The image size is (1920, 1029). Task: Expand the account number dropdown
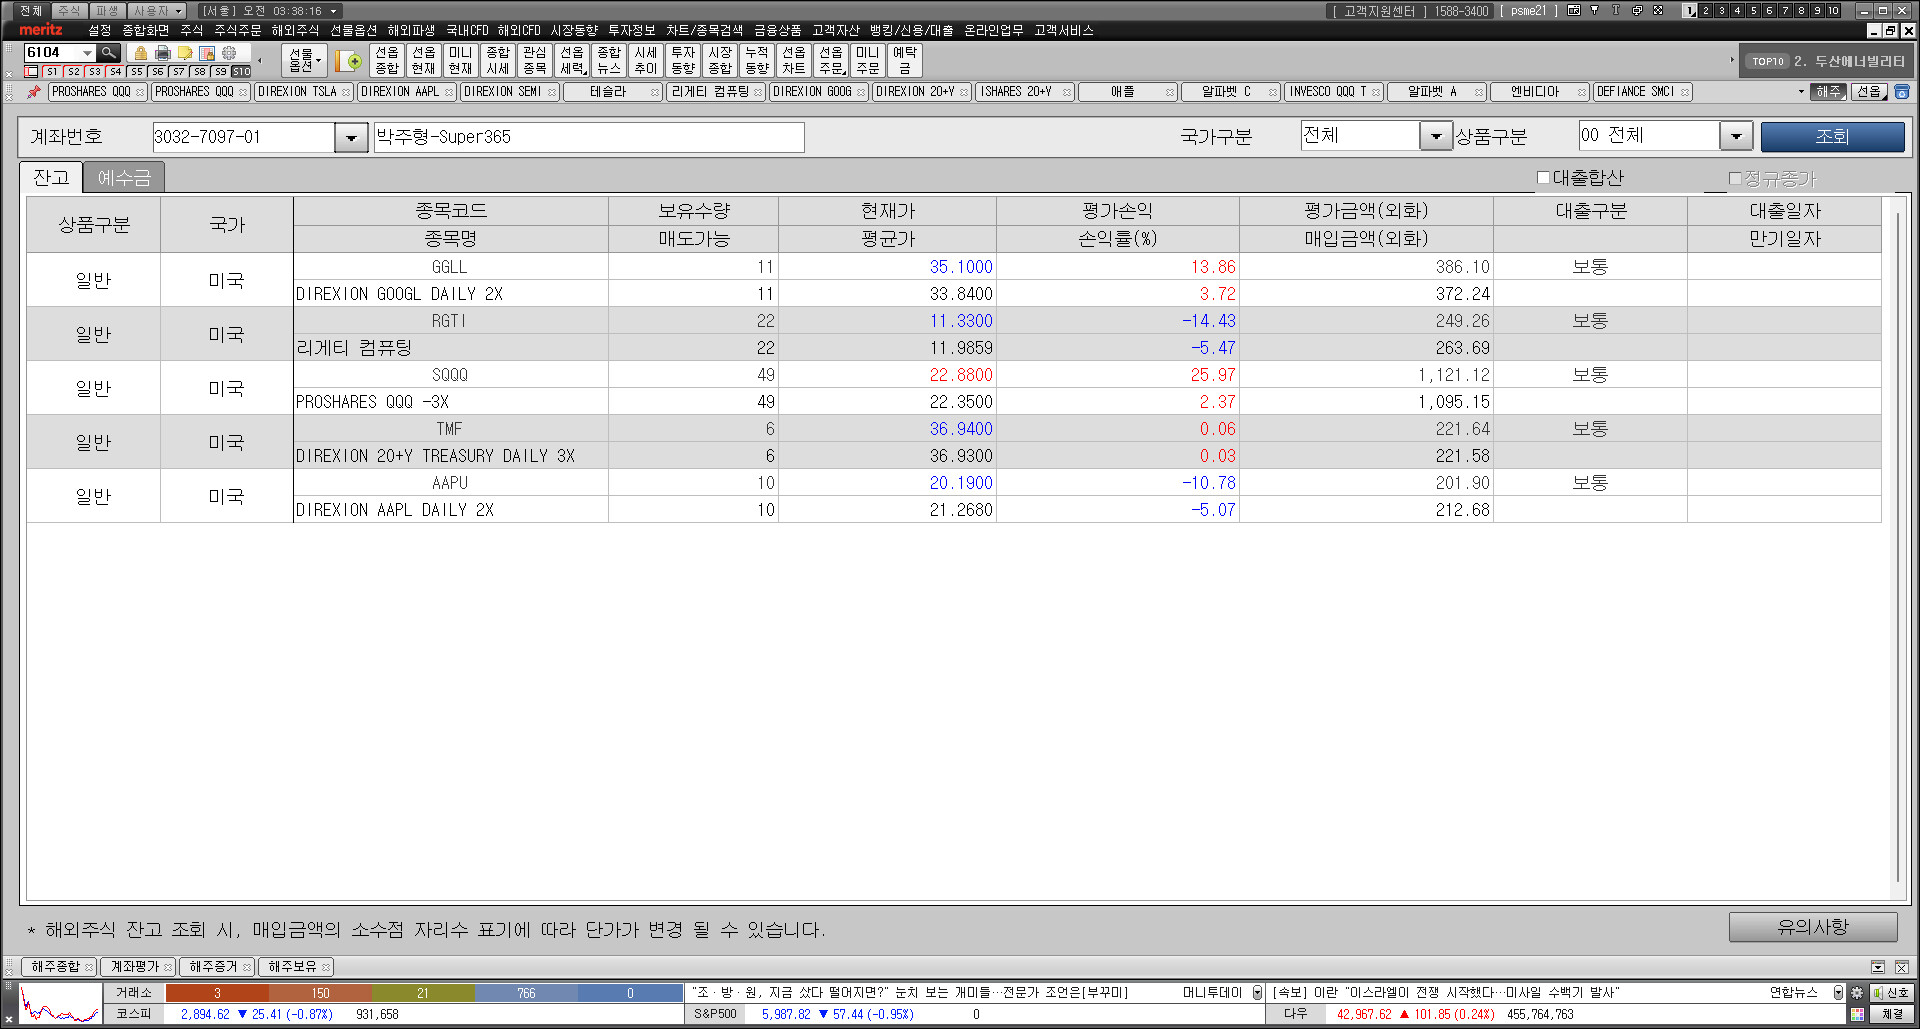351,137
